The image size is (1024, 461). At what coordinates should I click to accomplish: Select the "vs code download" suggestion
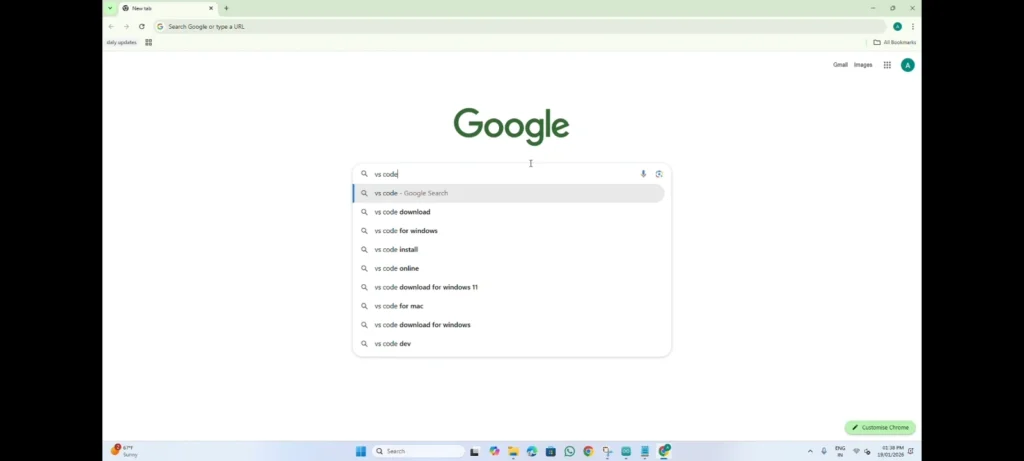pos(402,212)
